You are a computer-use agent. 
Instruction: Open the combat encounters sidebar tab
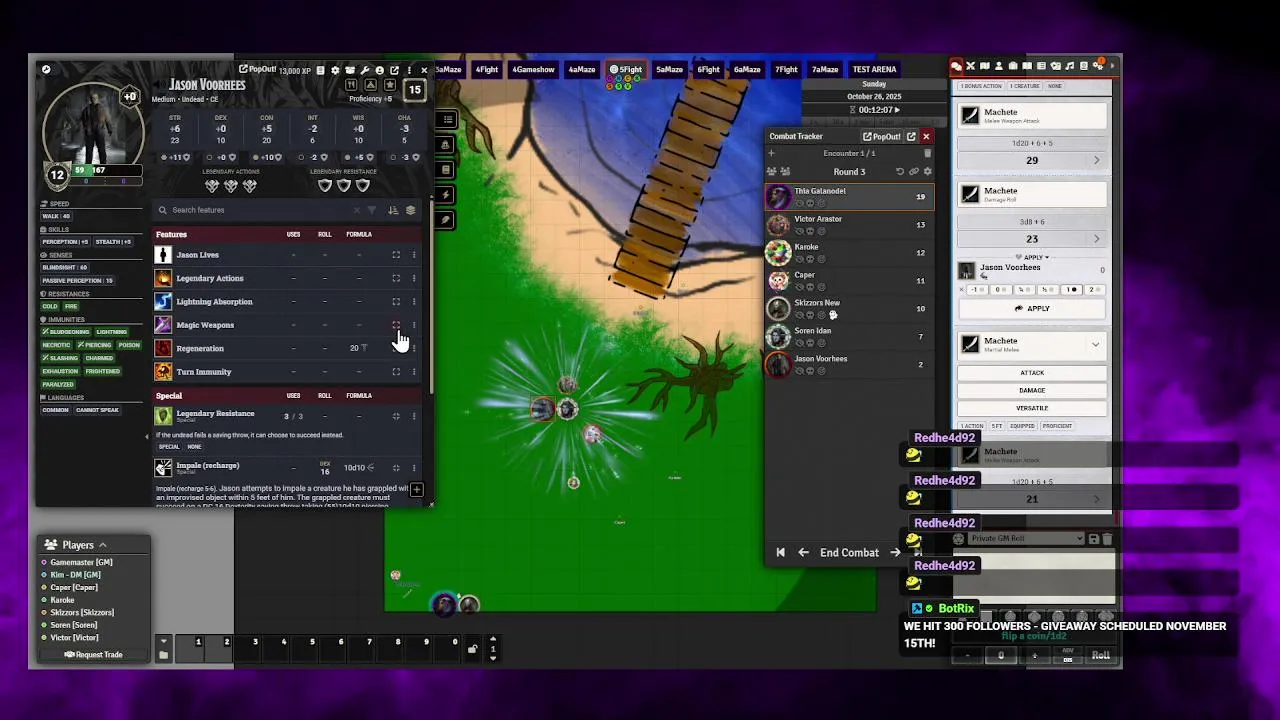(971, 66)
